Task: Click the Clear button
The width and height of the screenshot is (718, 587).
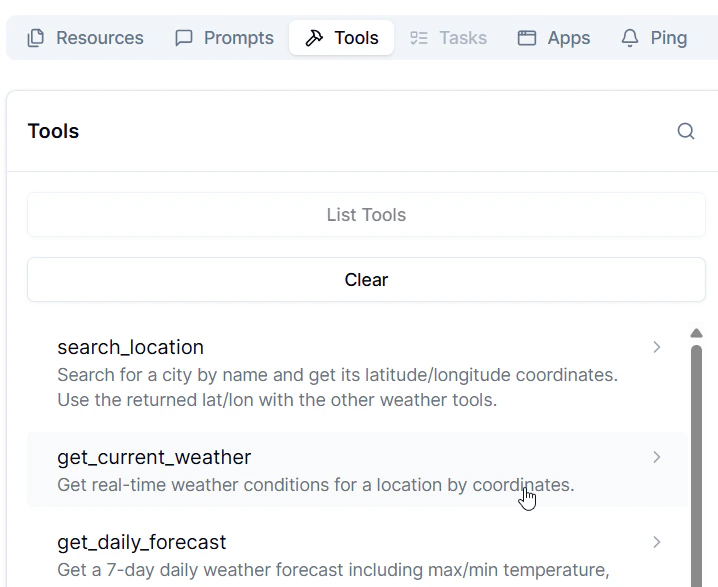Action: [366, 280]
